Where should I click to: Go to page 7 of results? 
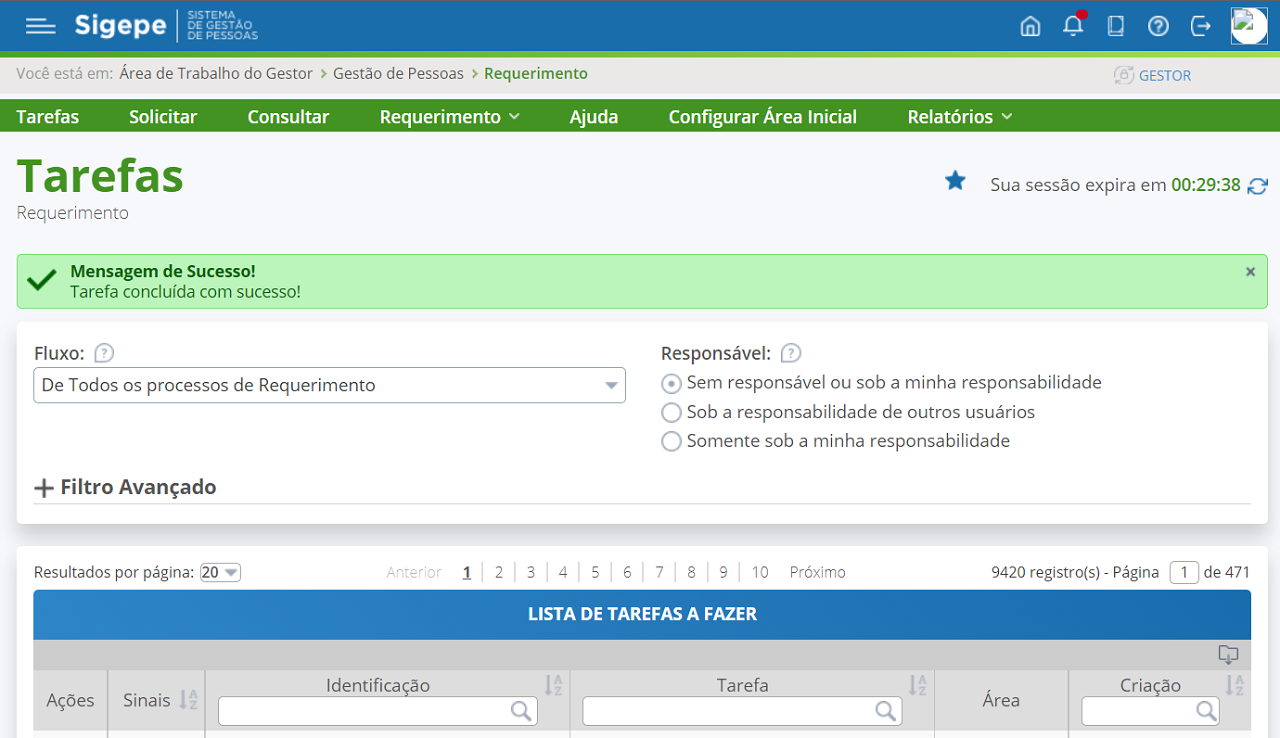tap(660, 573)
